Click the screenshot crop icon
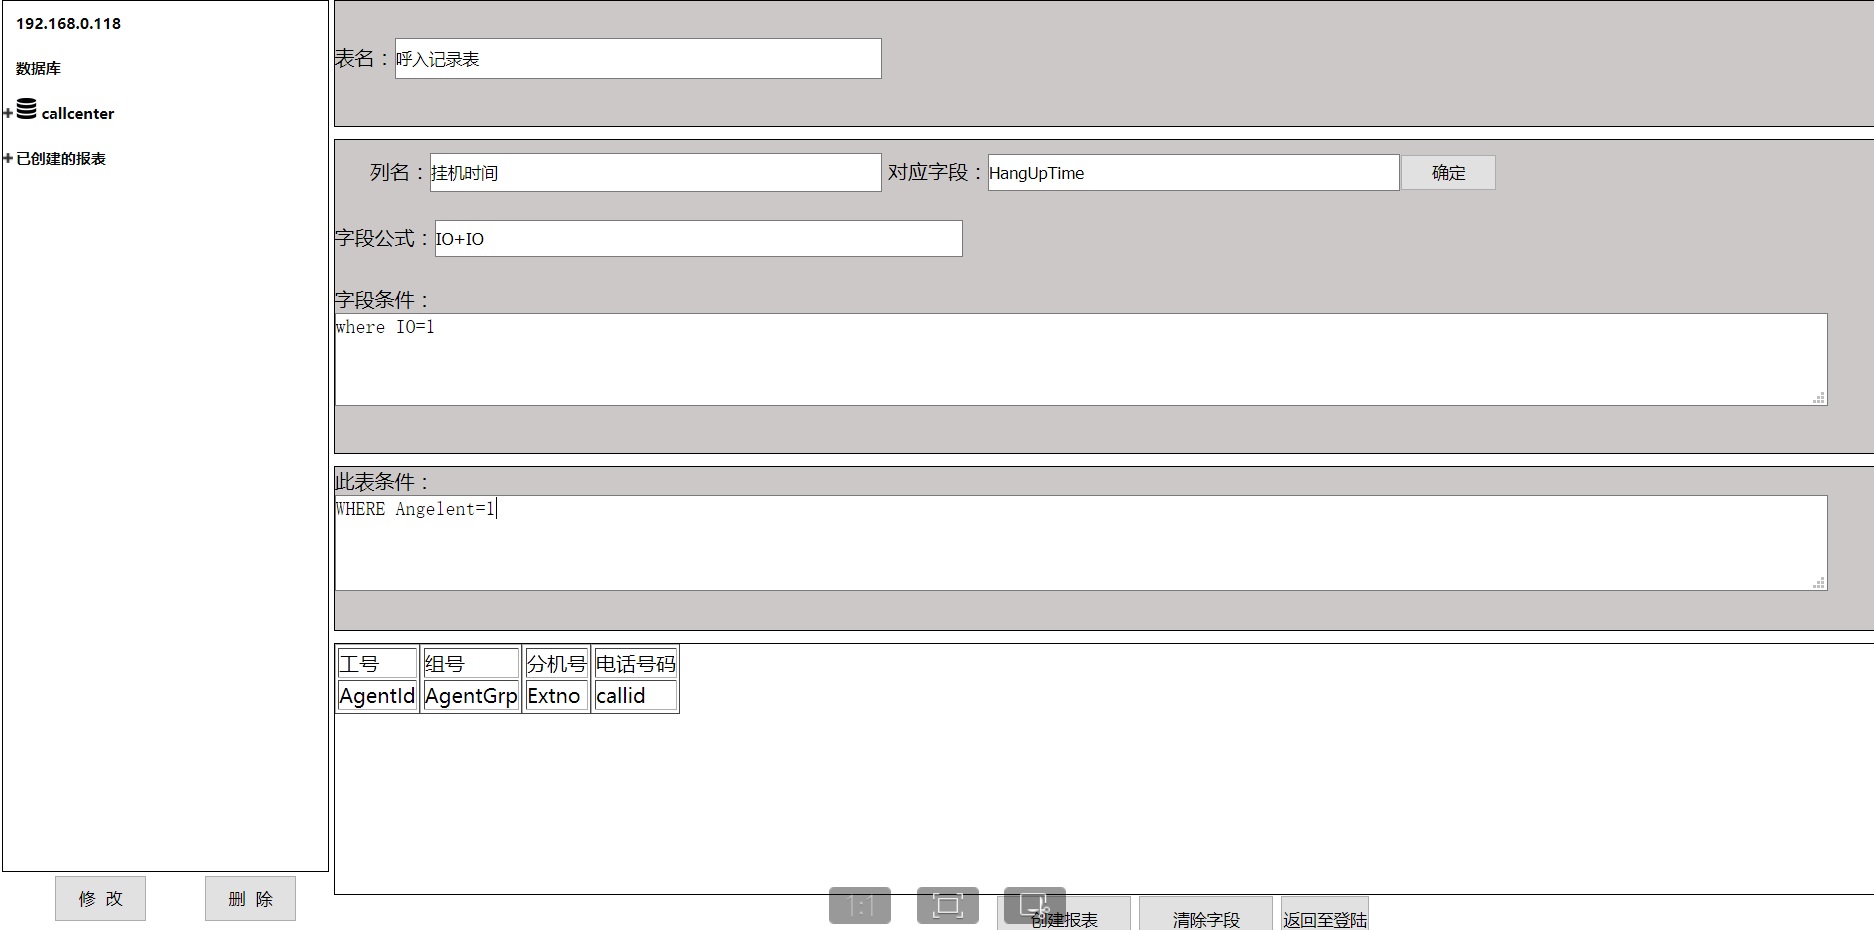 pyautogui.click(x=1034, y=904)
